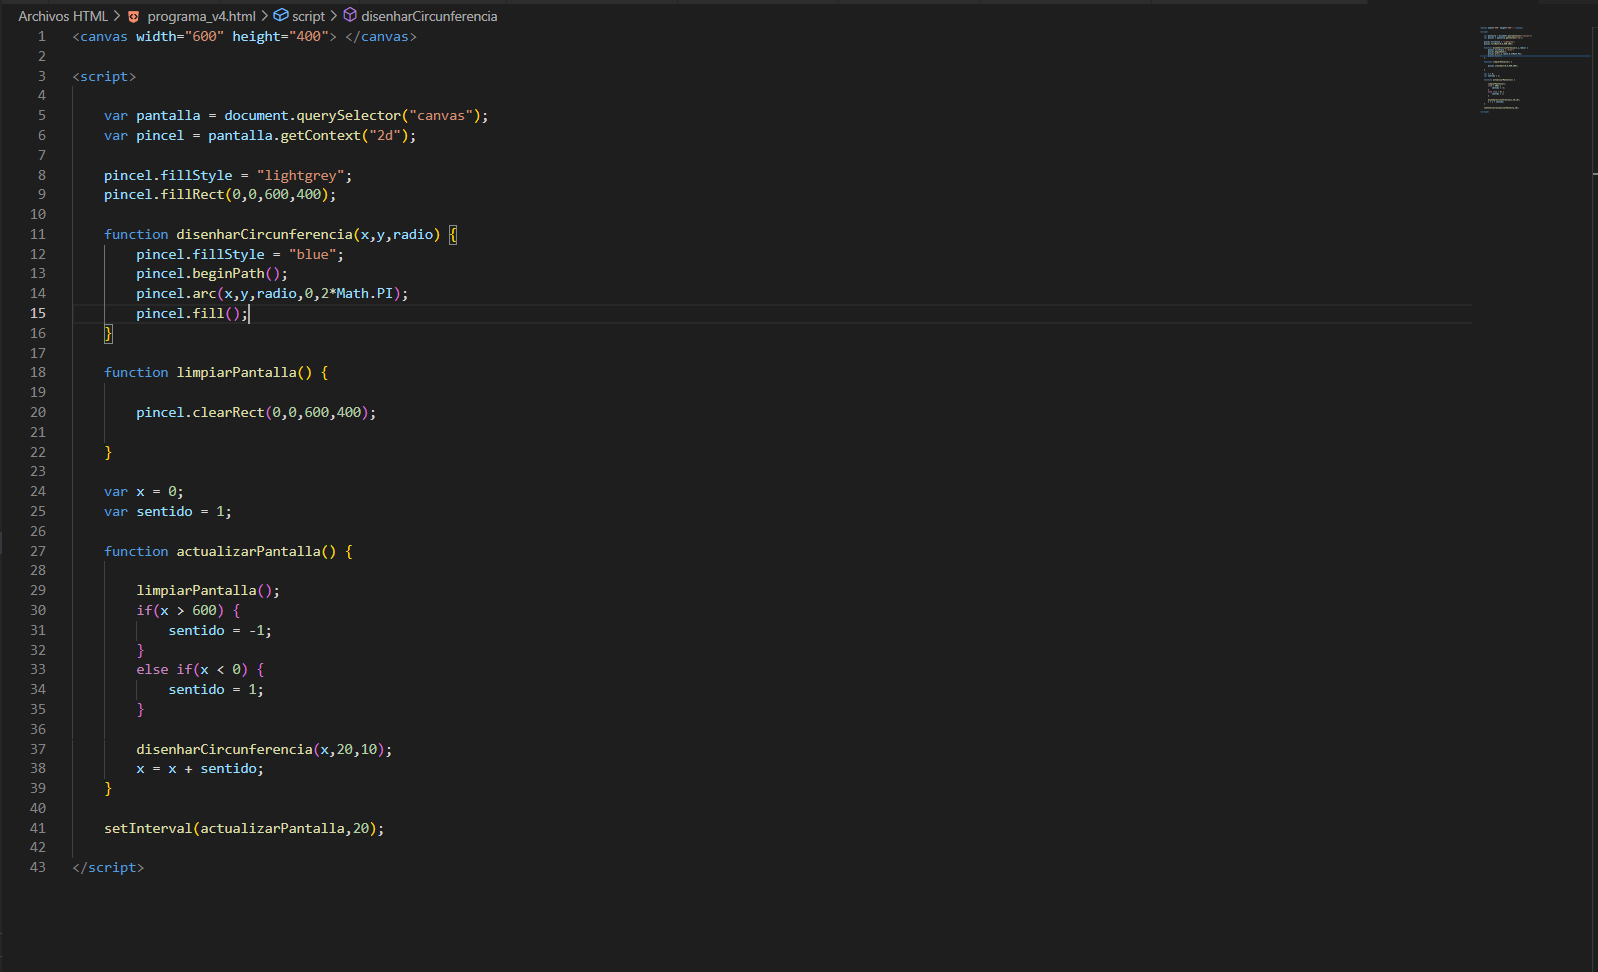Viewport: 1598px width, 972px height.
Task: Expand the chevron after programa_v4.html
Action: point(265,16)
